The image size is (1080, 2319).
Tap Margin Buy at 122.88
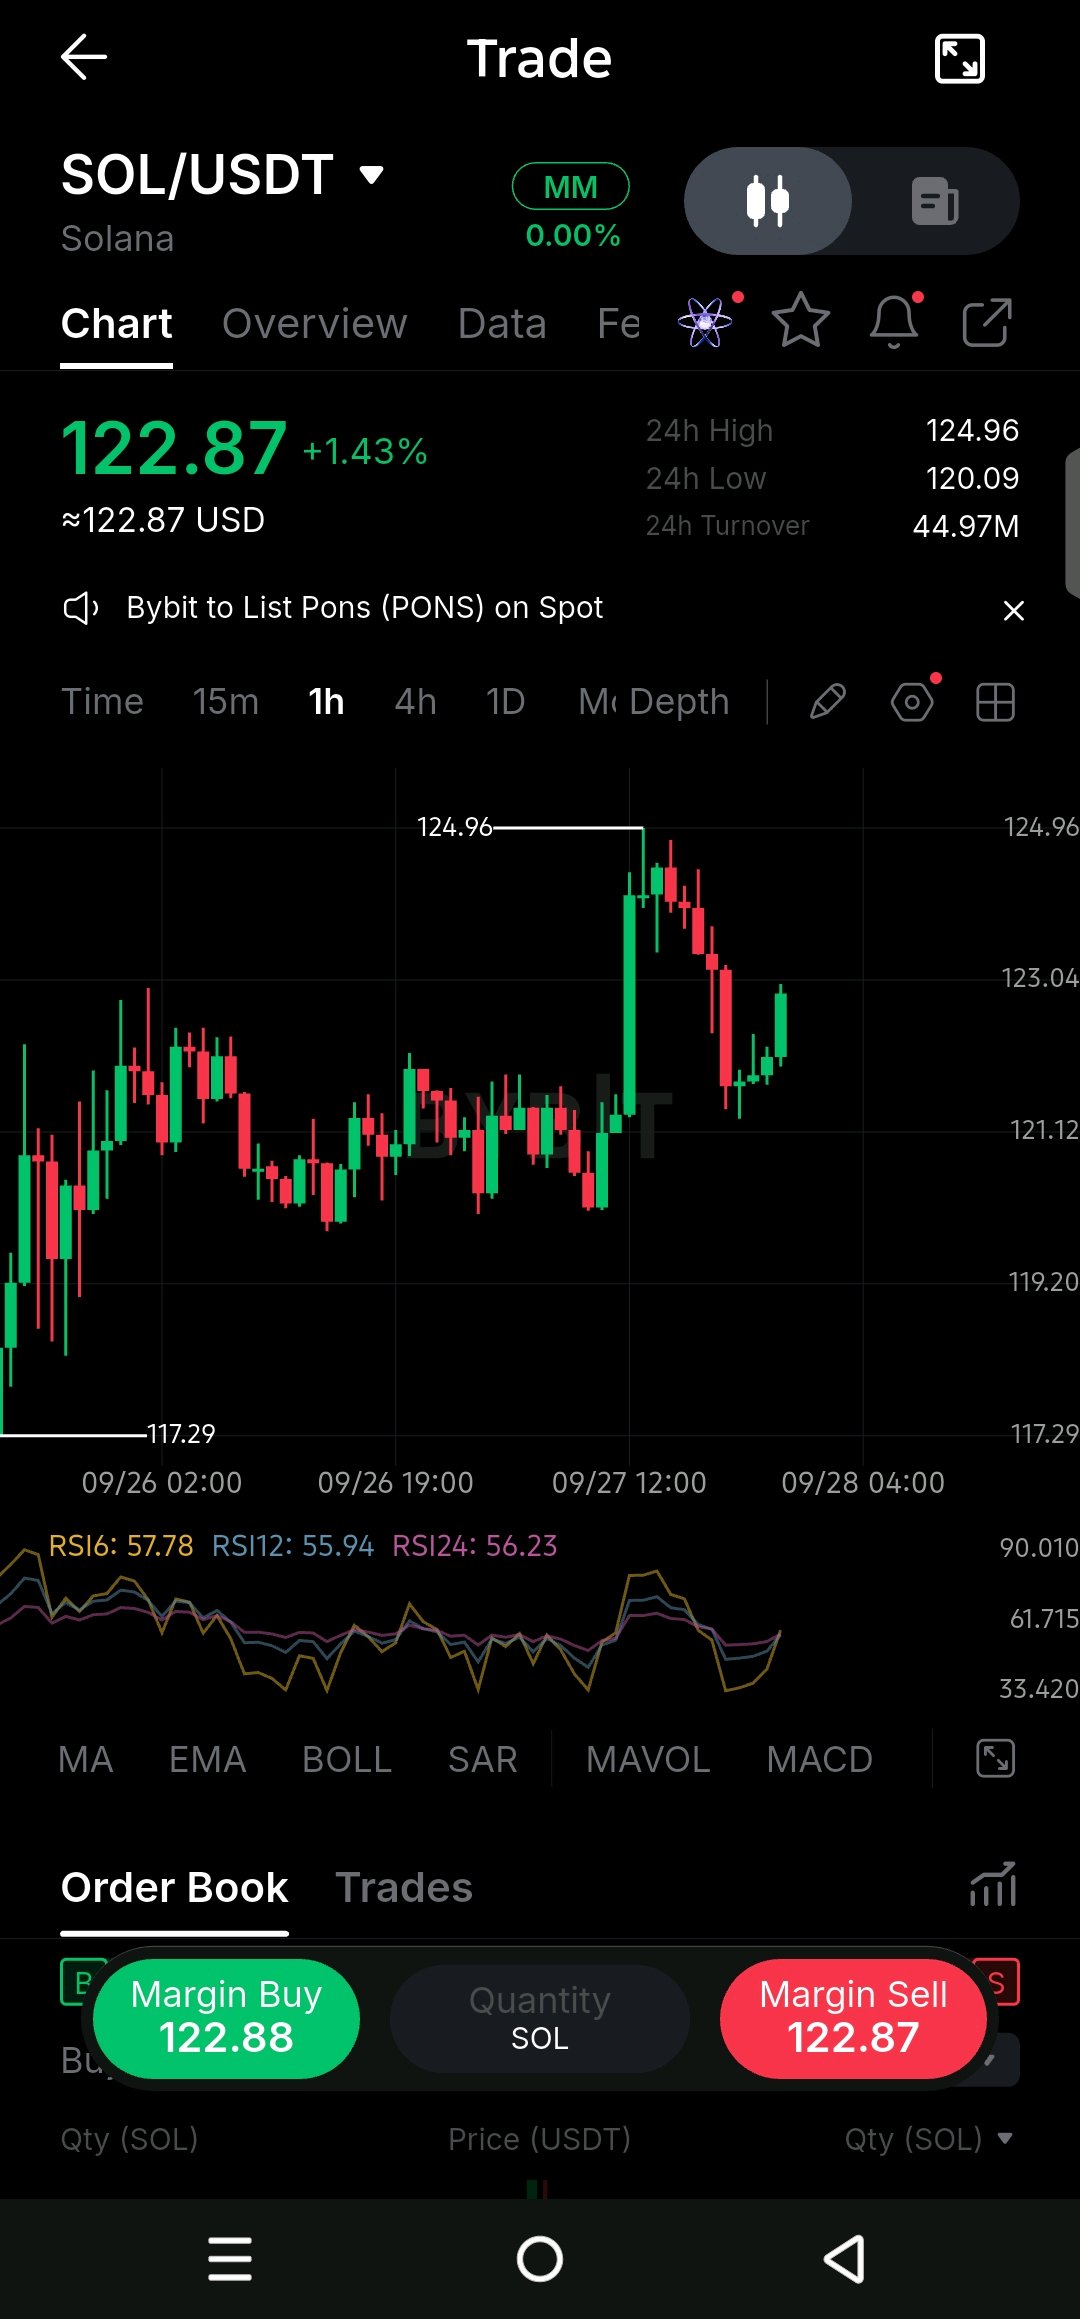coord(226,2018)
